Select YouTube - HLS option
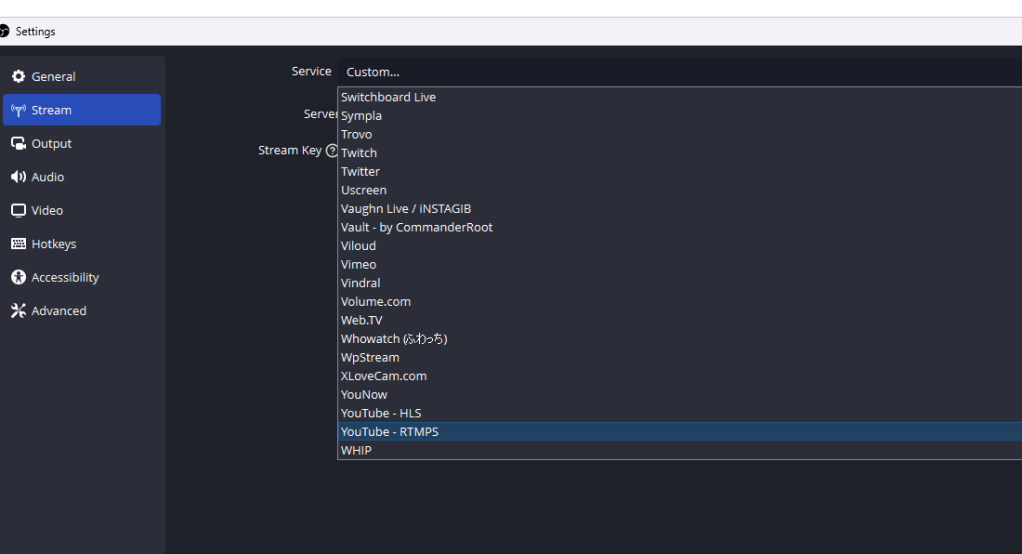The image size is (1022, 554). click(680, 413)
